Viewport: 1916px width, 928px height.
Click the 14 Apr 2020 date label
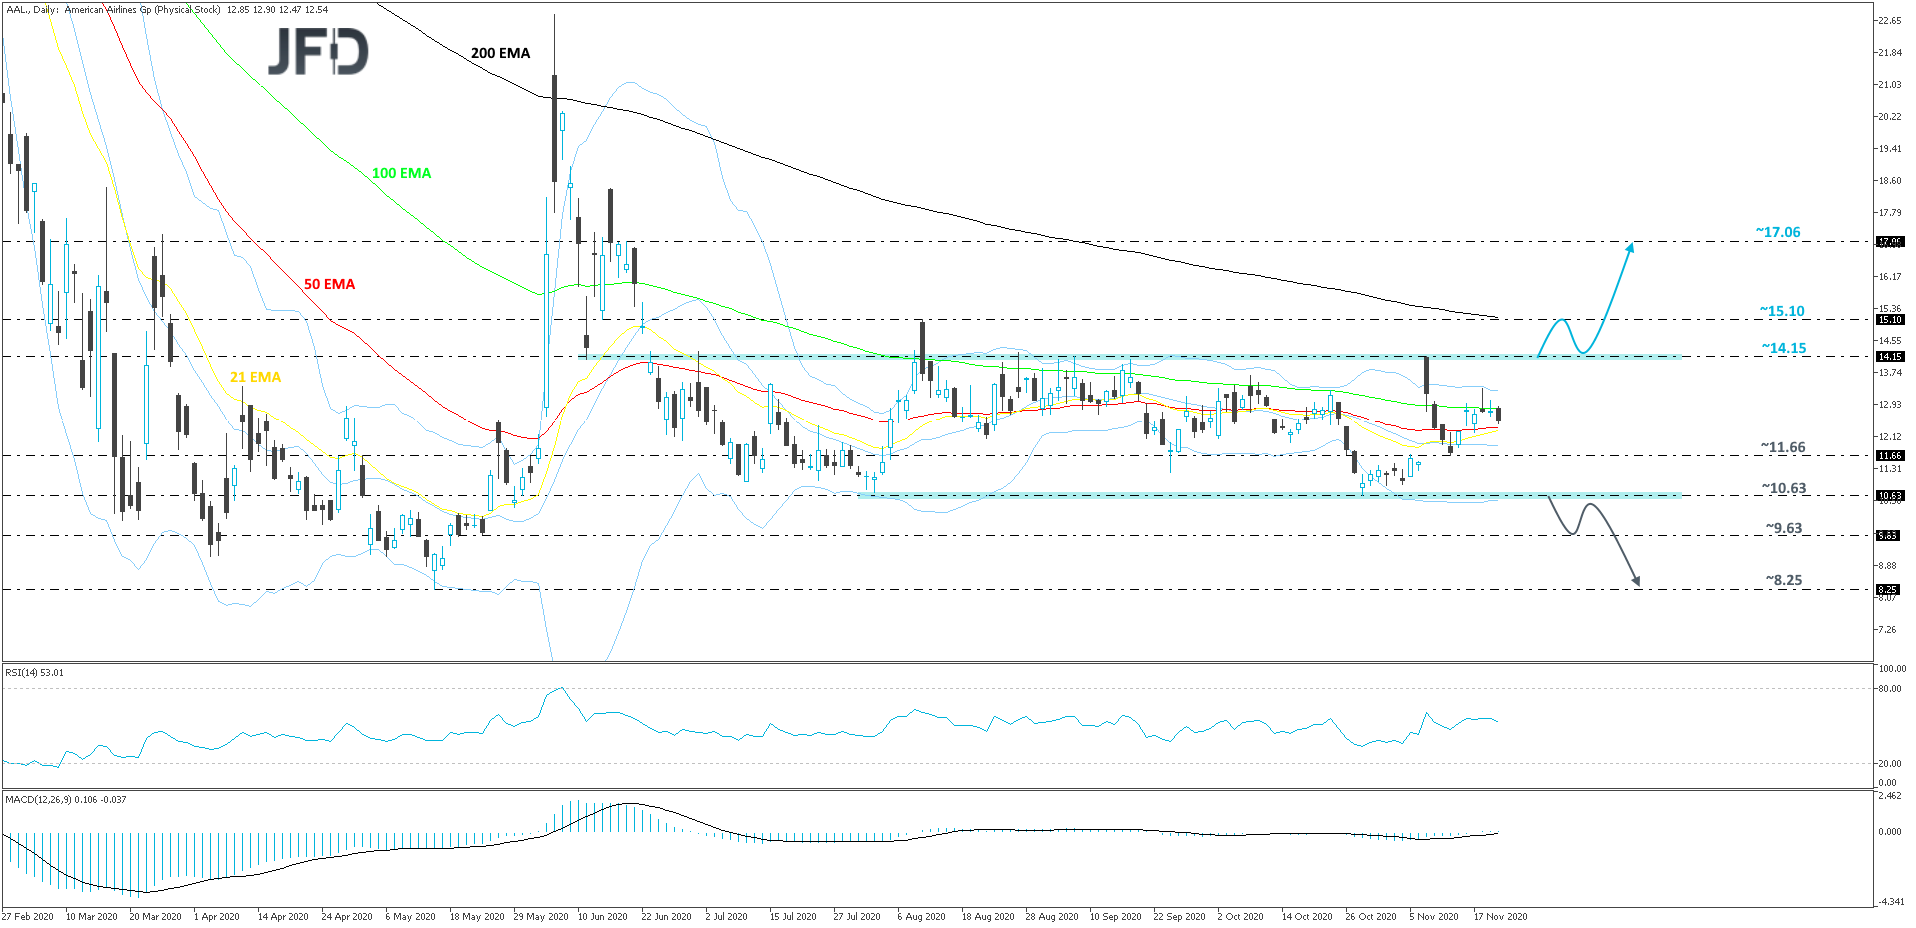(x=283, y=916)
